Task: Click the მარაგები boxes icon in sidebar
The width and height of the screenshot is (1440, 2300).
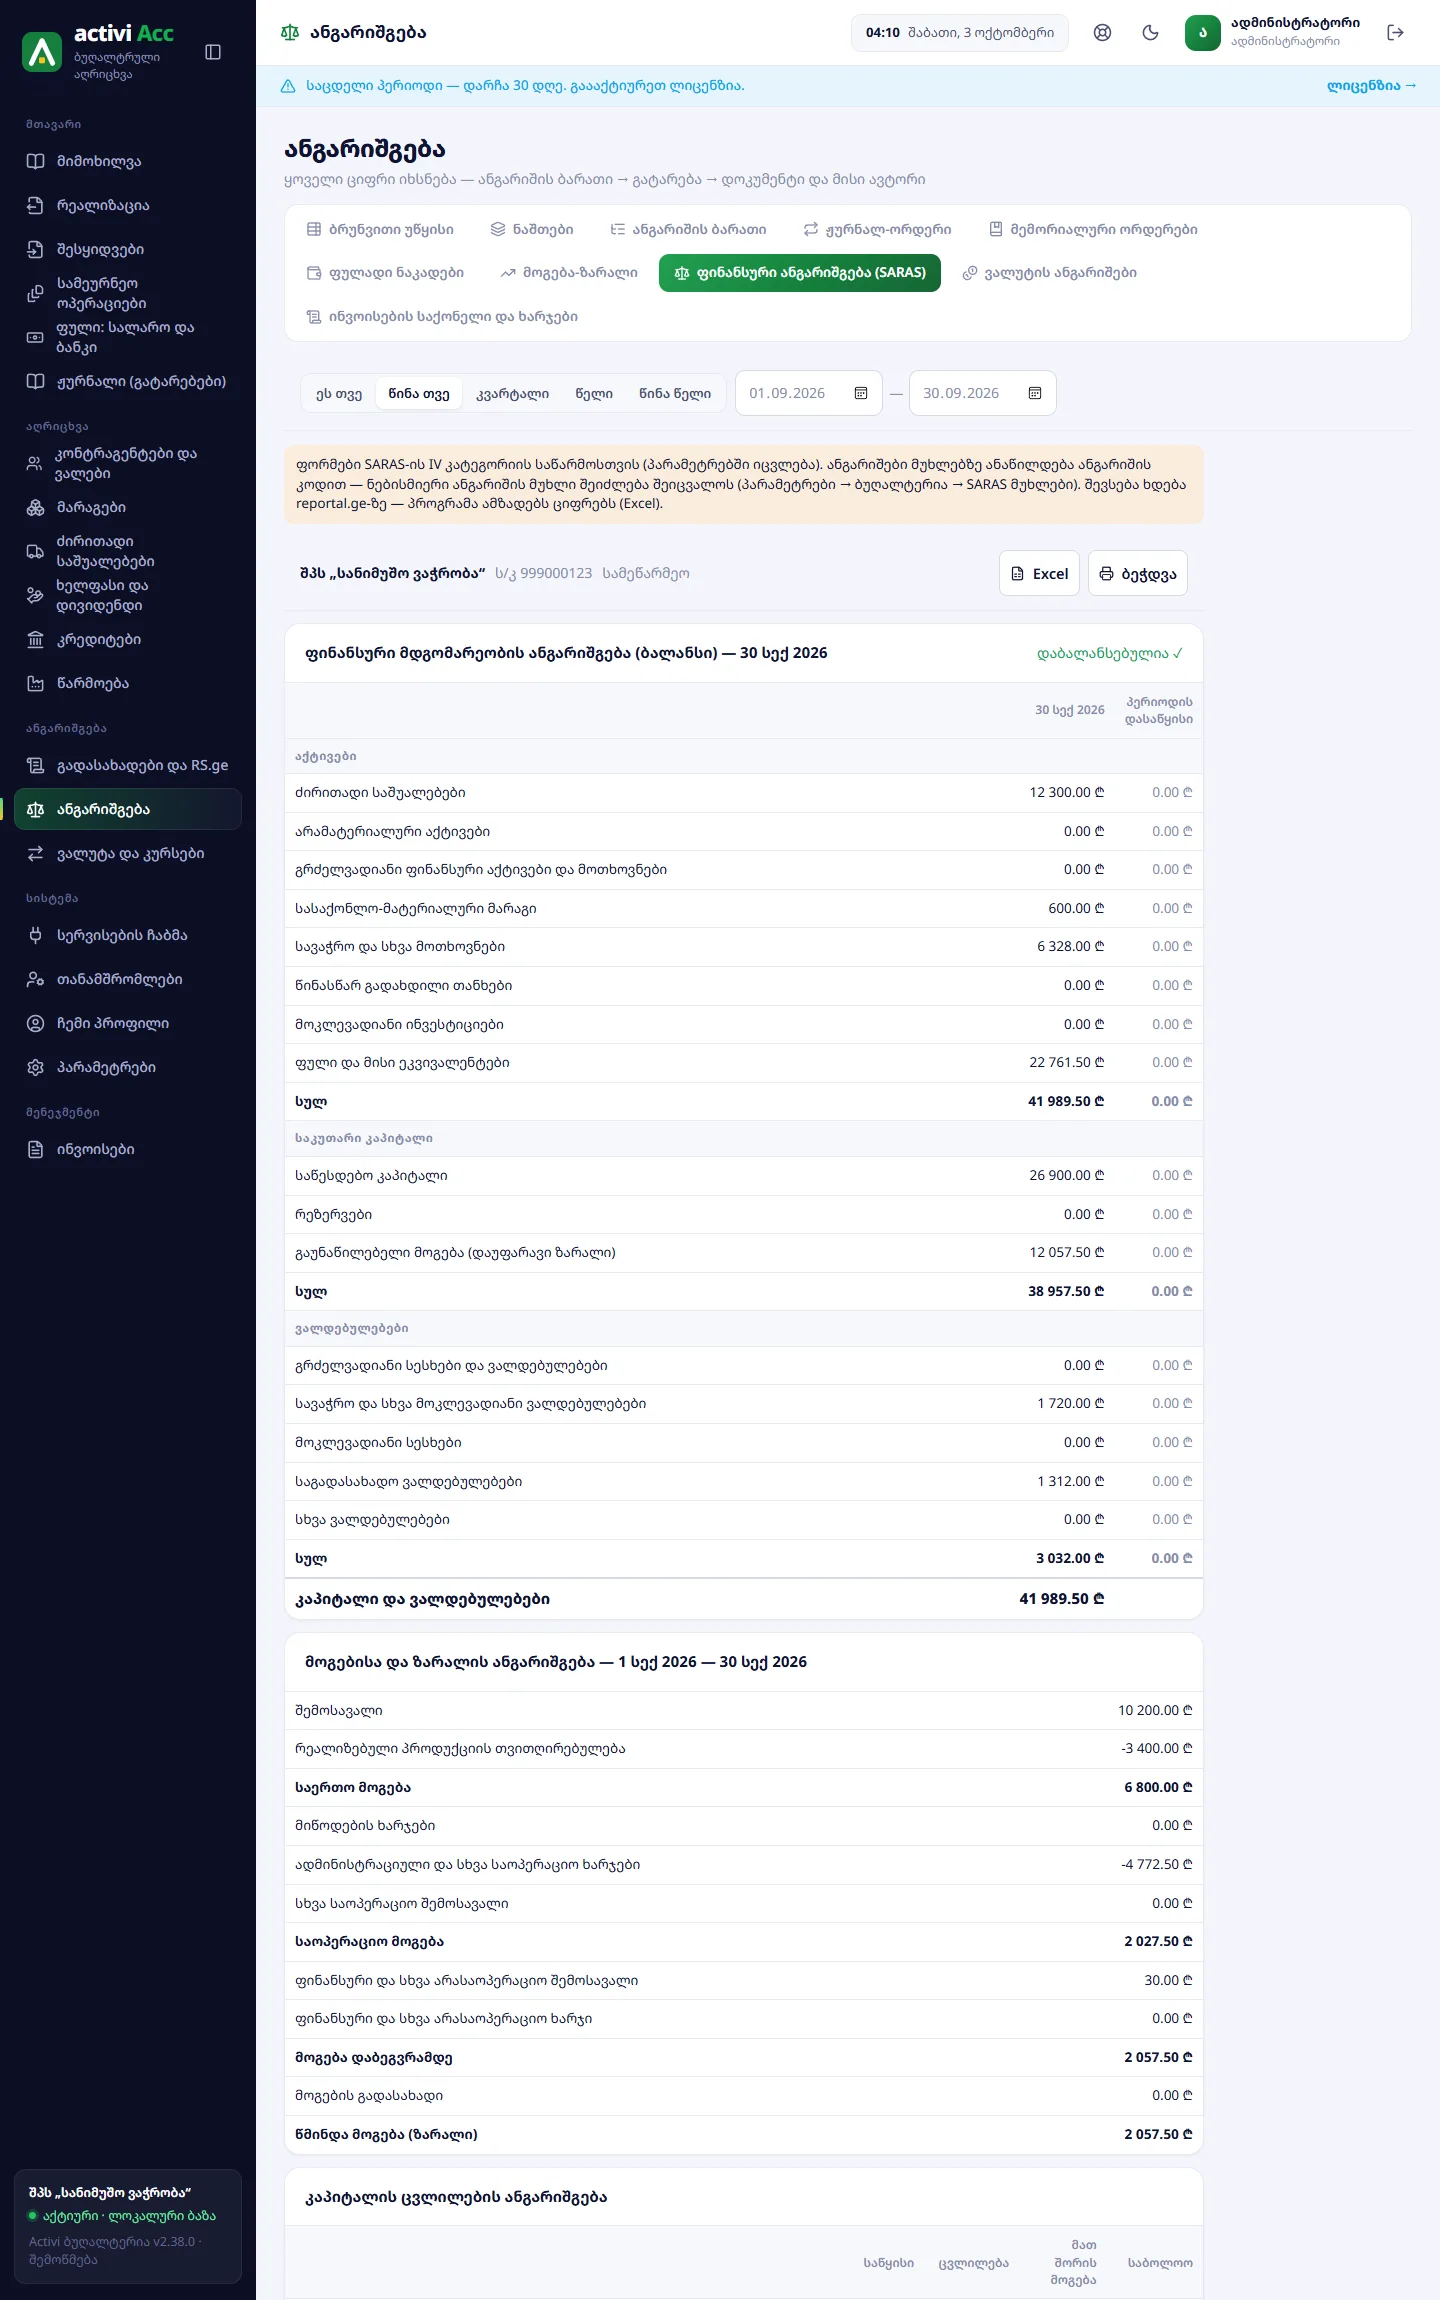Action: tap(35, 507)
